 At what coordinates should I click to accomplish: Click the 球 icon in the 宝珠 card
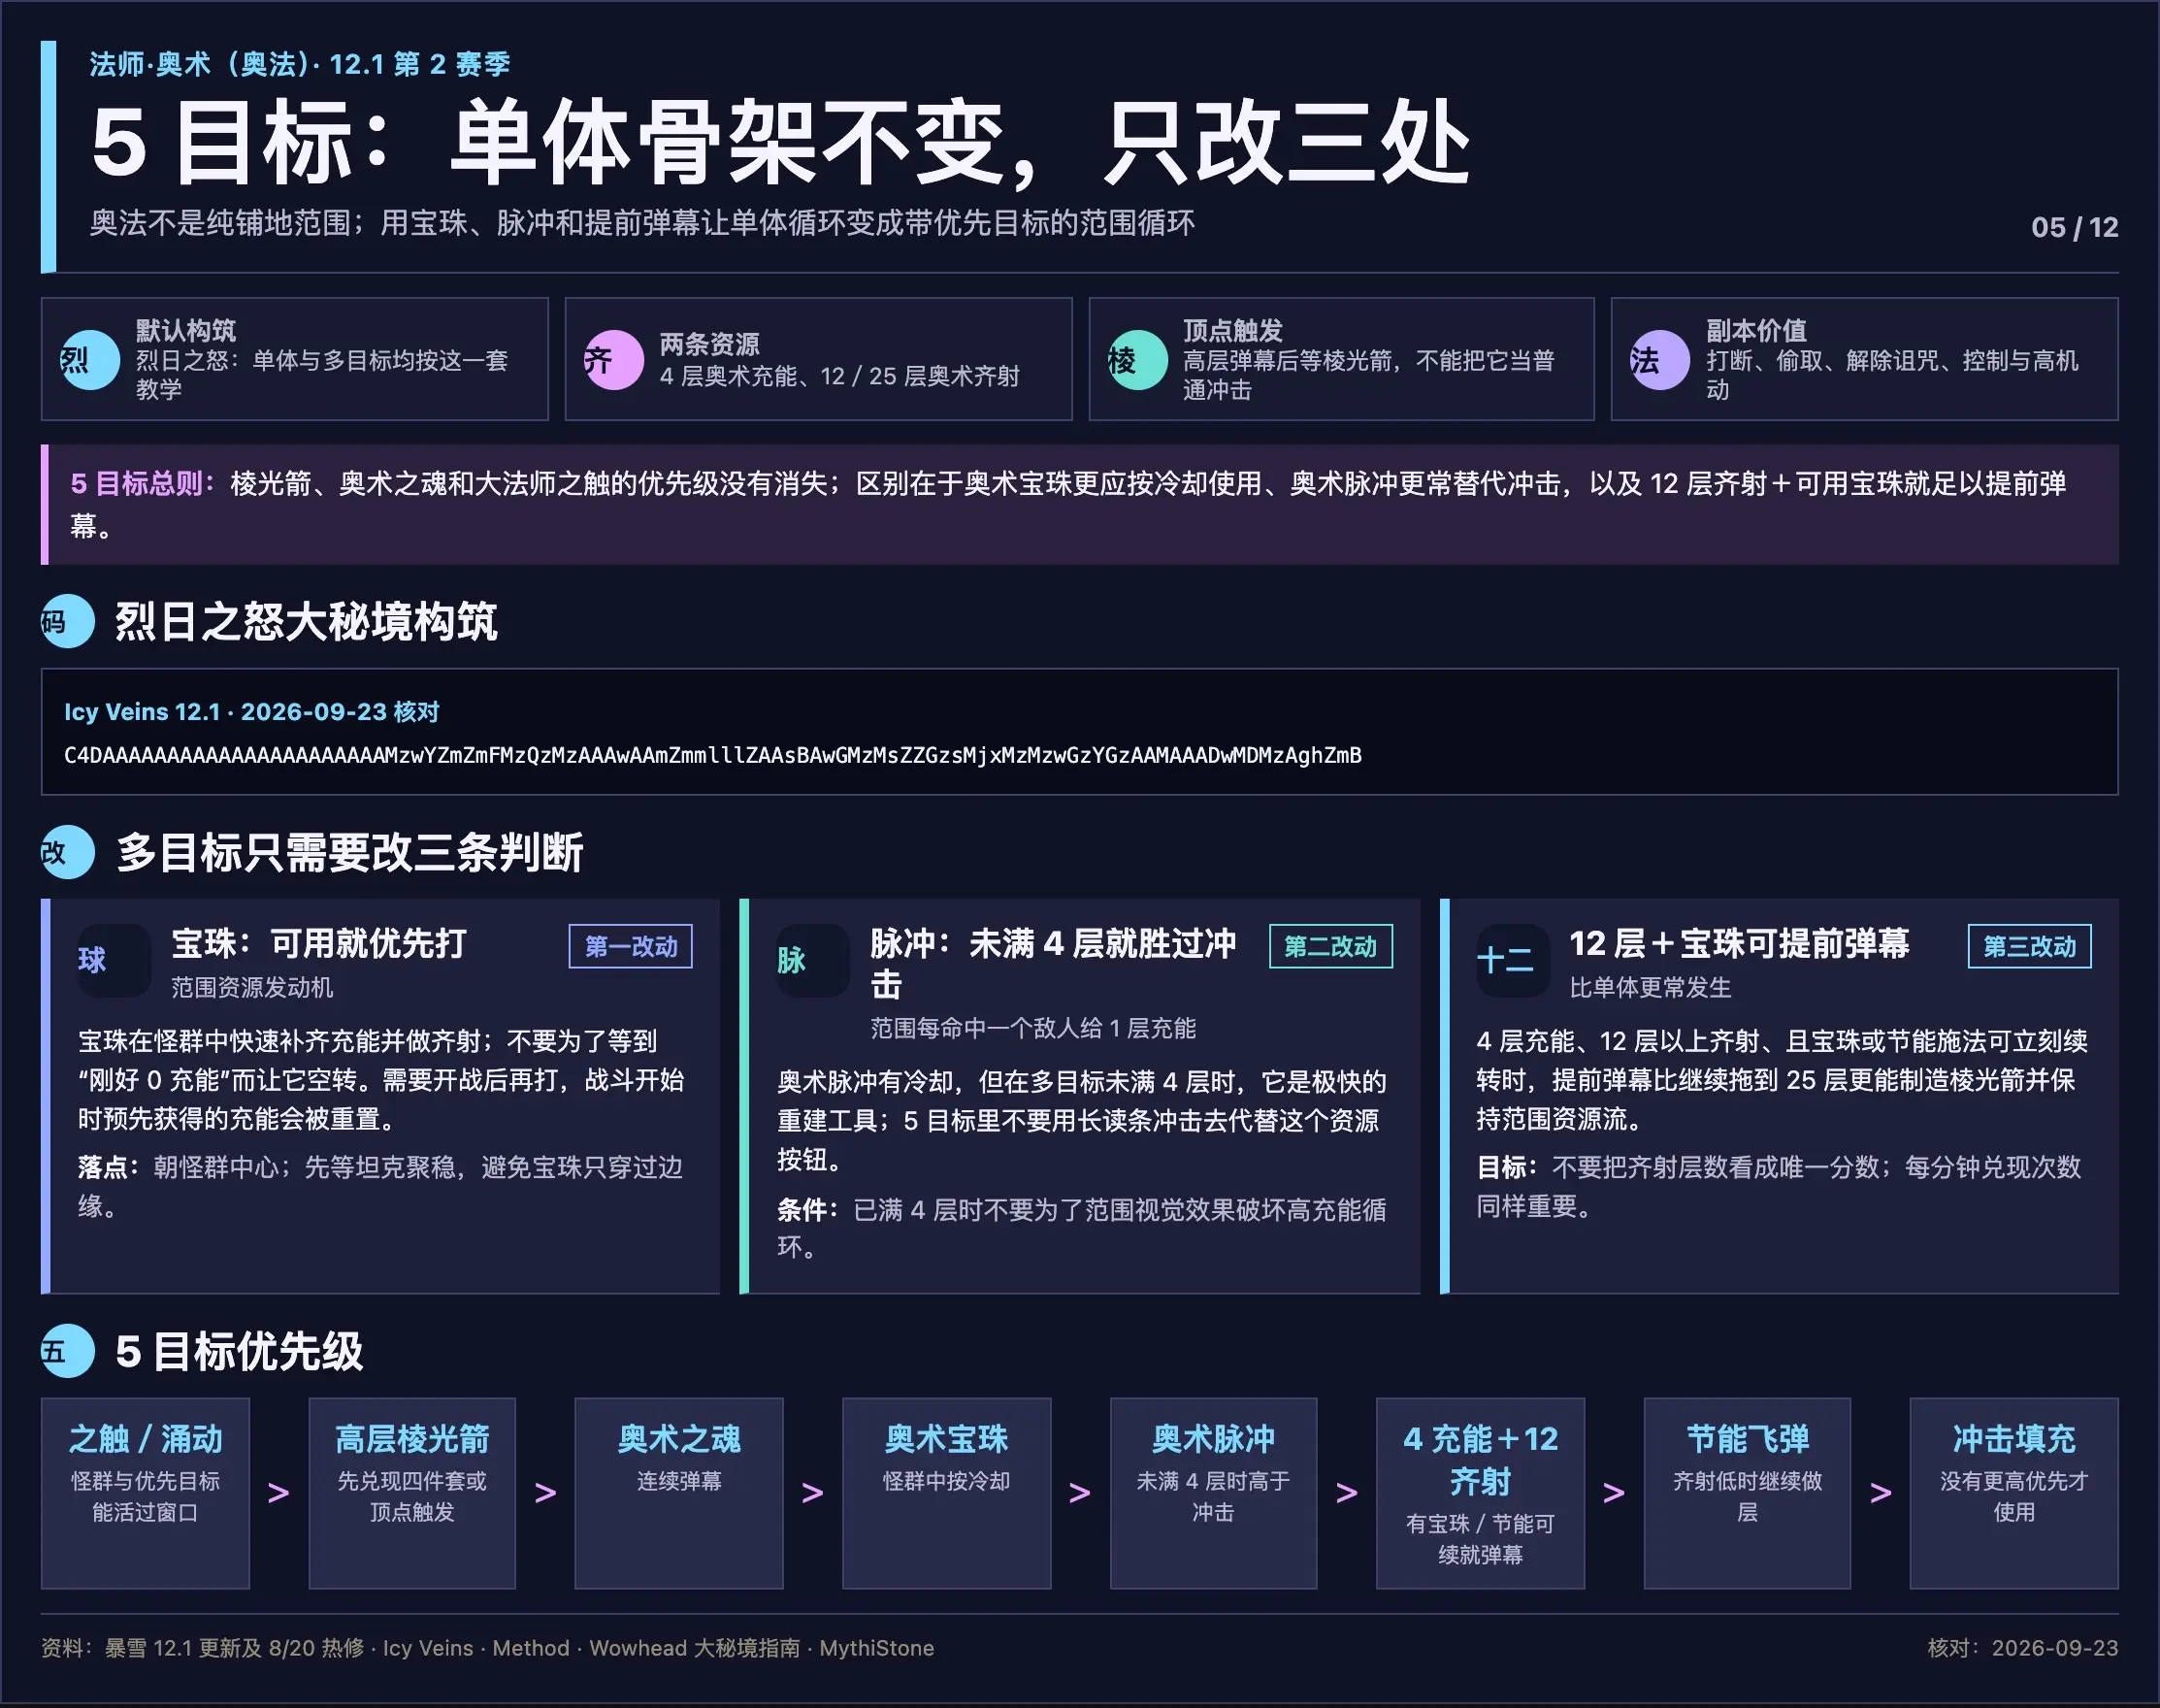coord(114,960)
